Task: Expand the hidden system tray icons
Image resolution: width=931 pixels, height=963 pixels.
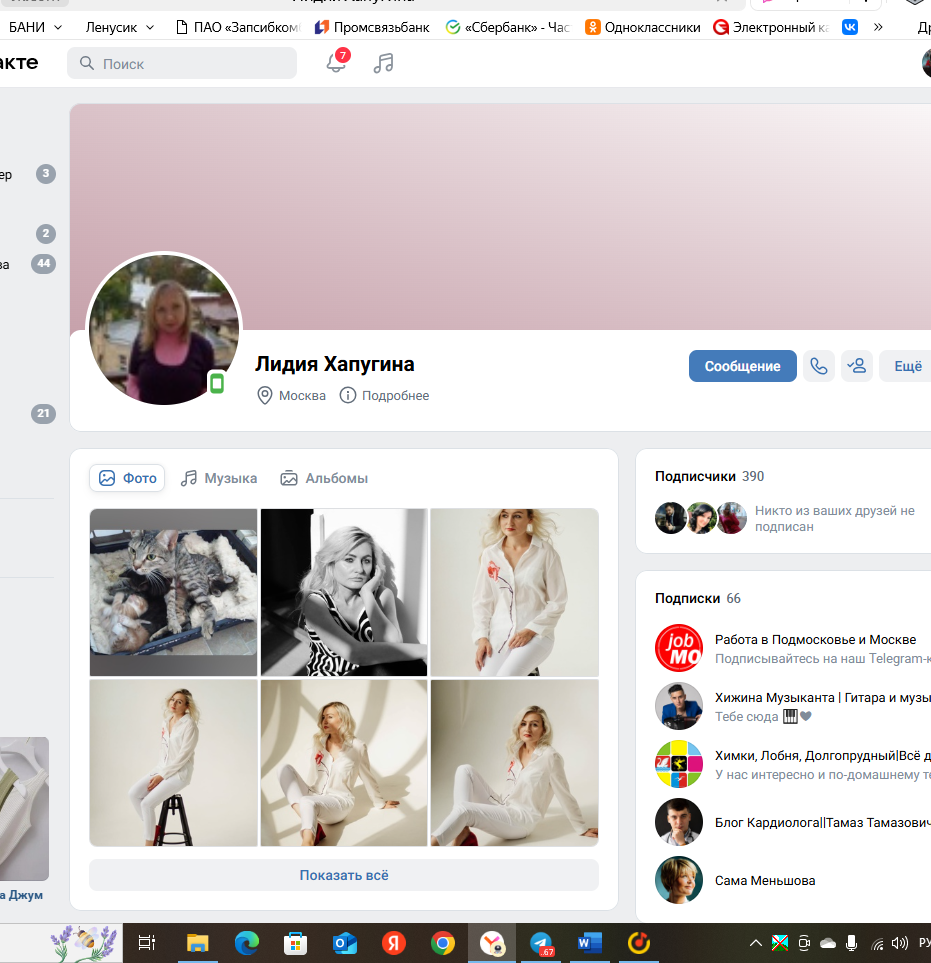Action: [x=756, y=943]
